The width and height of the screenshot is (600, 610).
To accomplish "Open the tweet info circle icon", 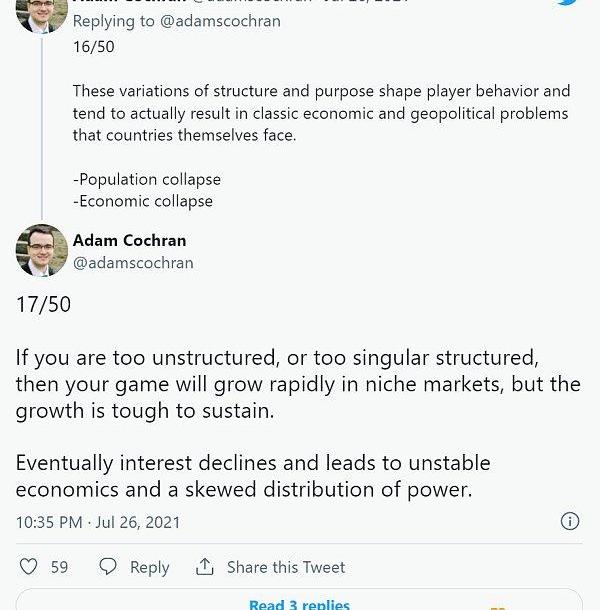I will 570,521.
